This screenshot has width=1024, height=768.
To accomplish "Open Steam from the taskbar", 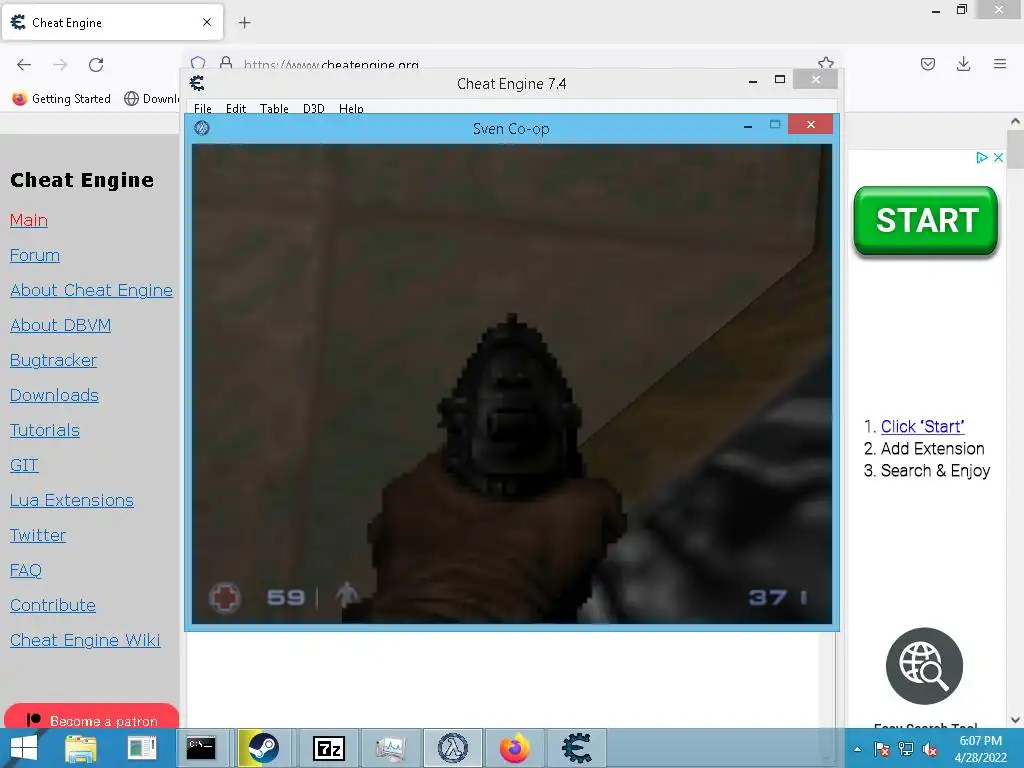I will click(x=262, y=748).
